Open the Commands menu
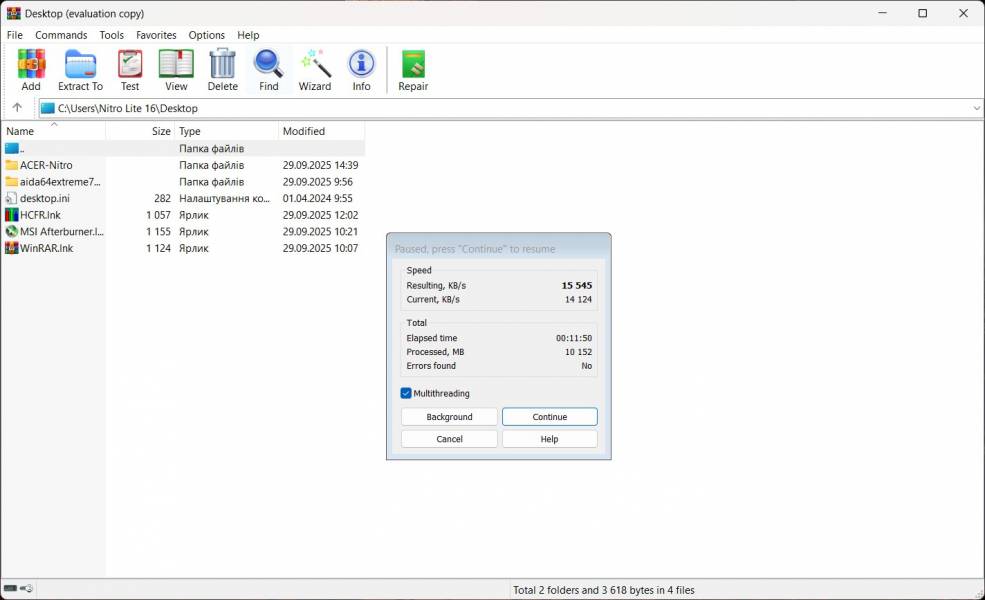Image resolution: width=985 pixels, height=600 pixels. pos(61,35)
